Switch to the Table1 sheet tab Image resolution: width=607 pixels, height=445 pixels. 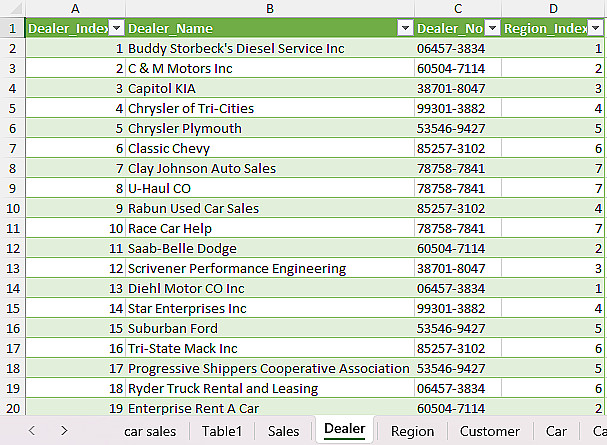point(222,431)
